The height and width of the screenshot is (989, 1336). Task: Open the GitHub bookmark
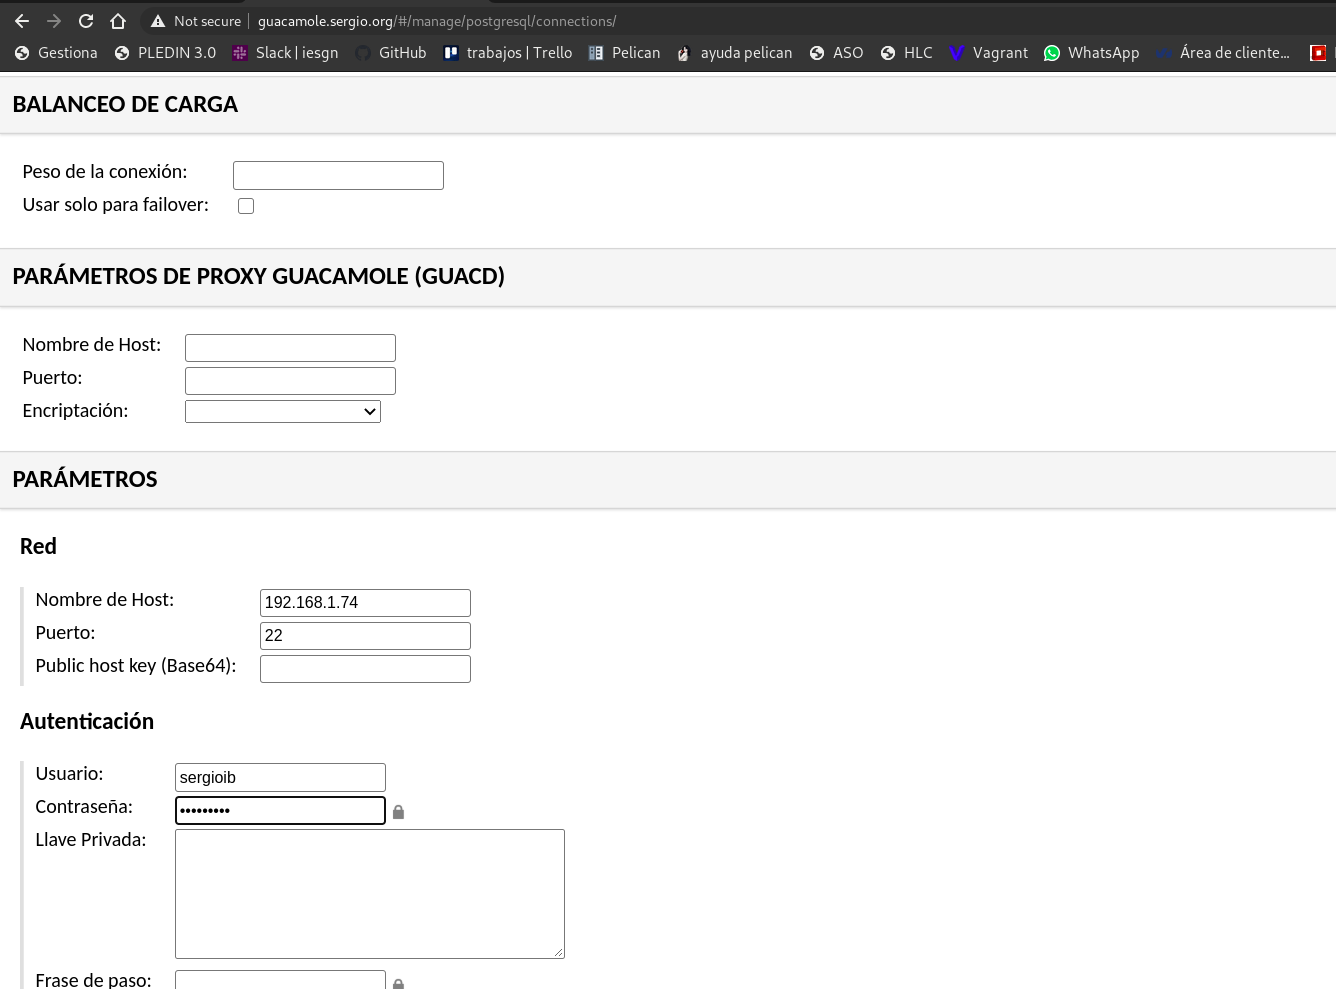[391, 53]
